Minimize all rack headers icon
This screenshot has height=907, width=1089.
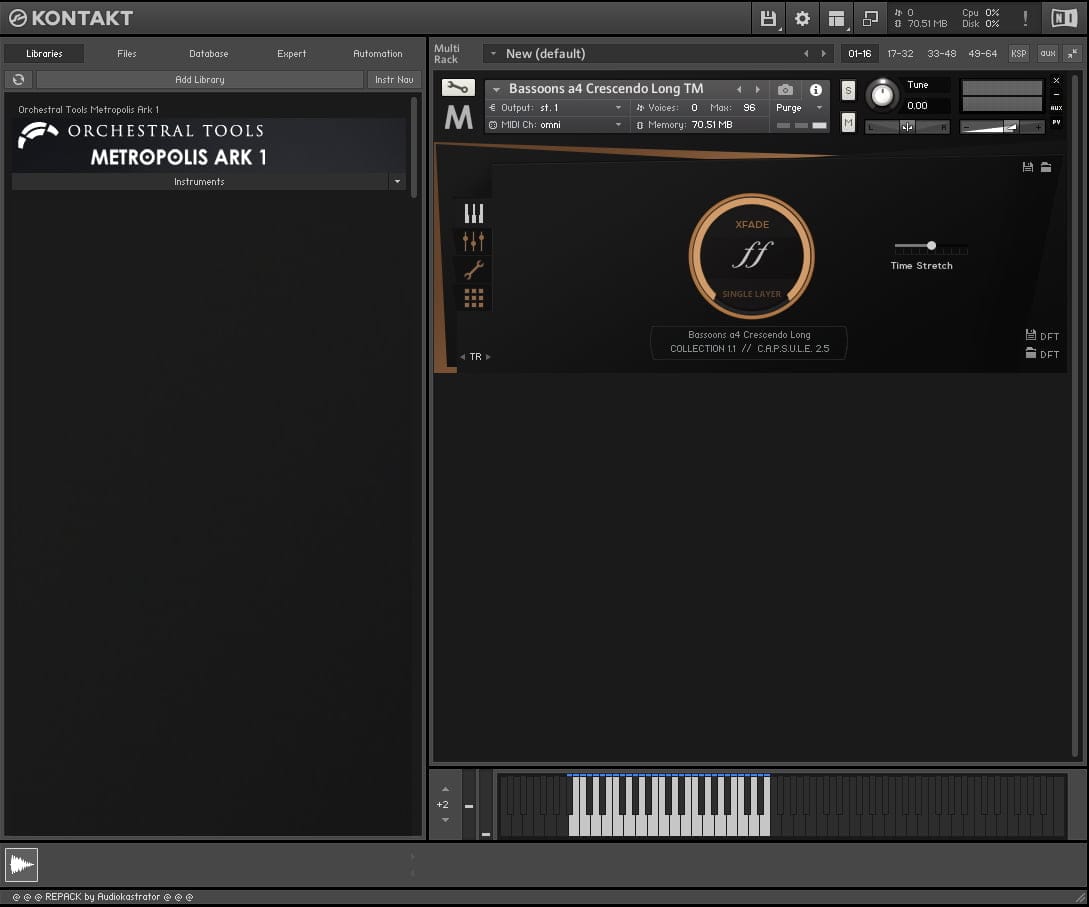1073,53
